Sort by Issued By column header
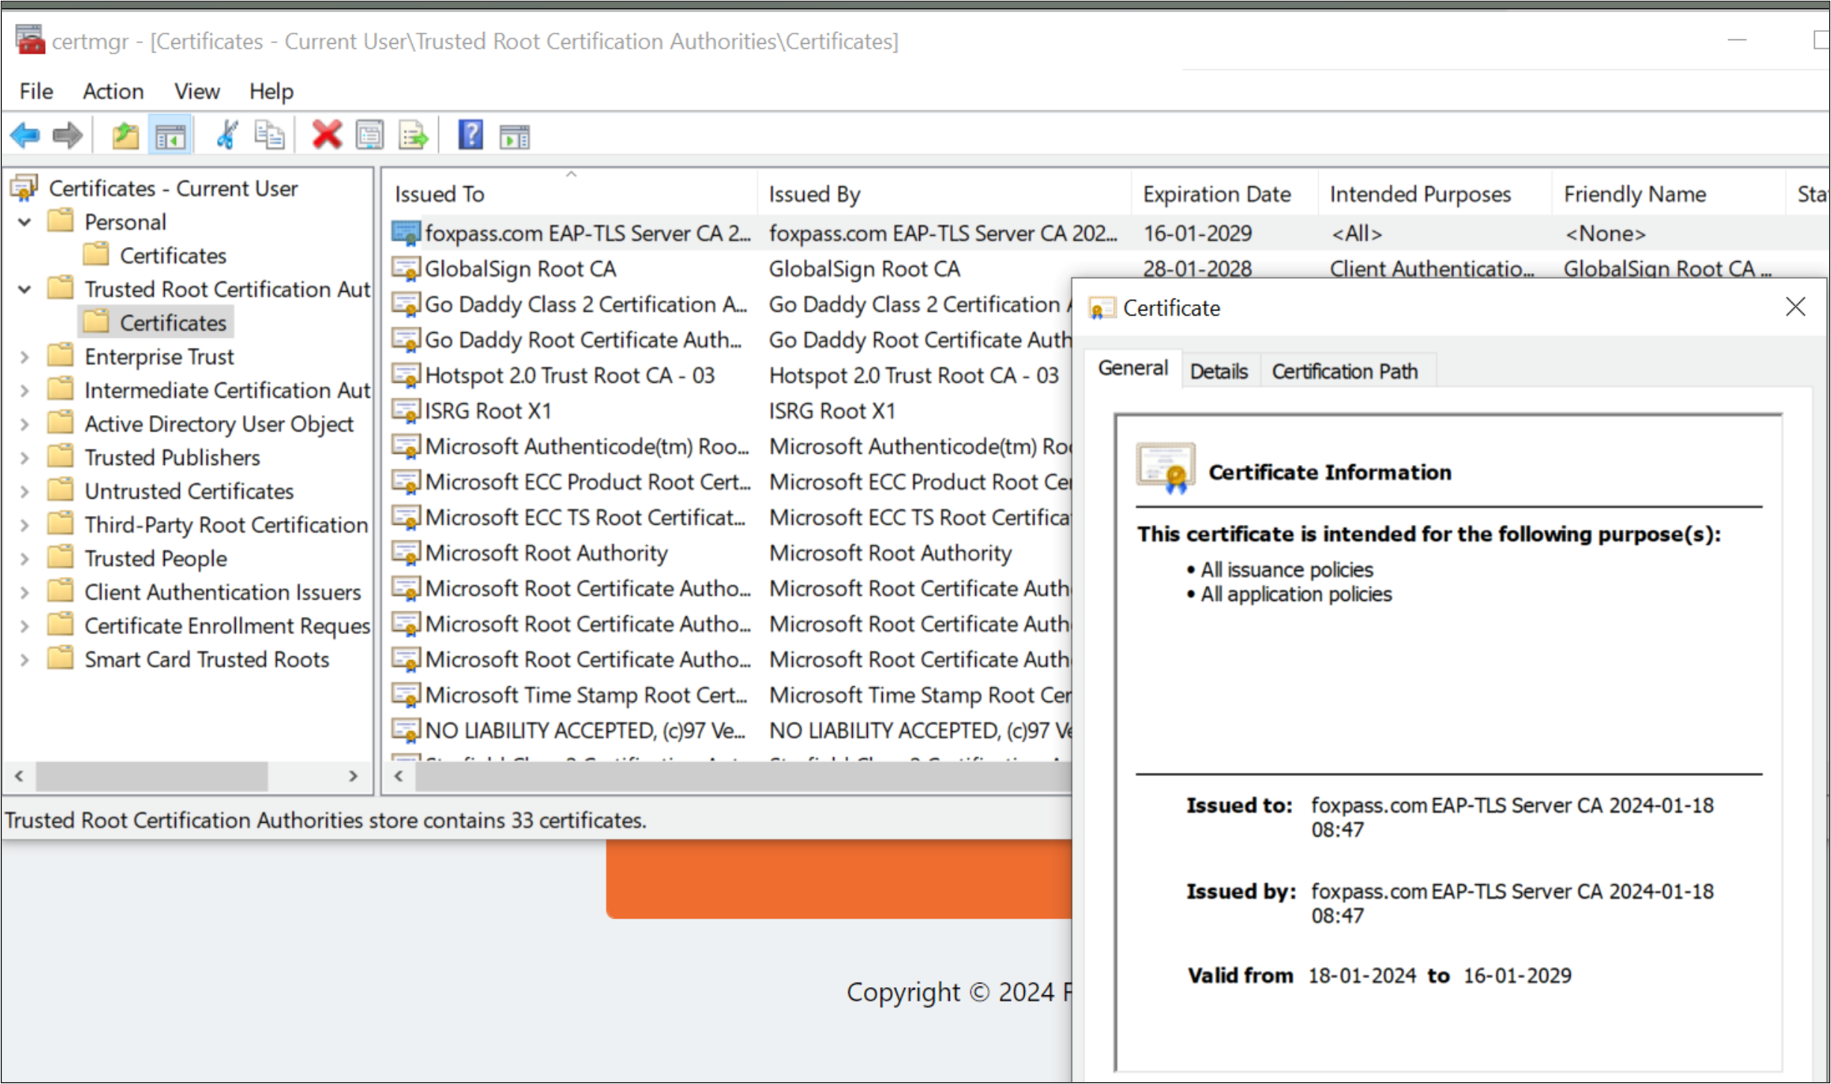The width and height of the screenshot is (1831, 1084). (945, 194)
